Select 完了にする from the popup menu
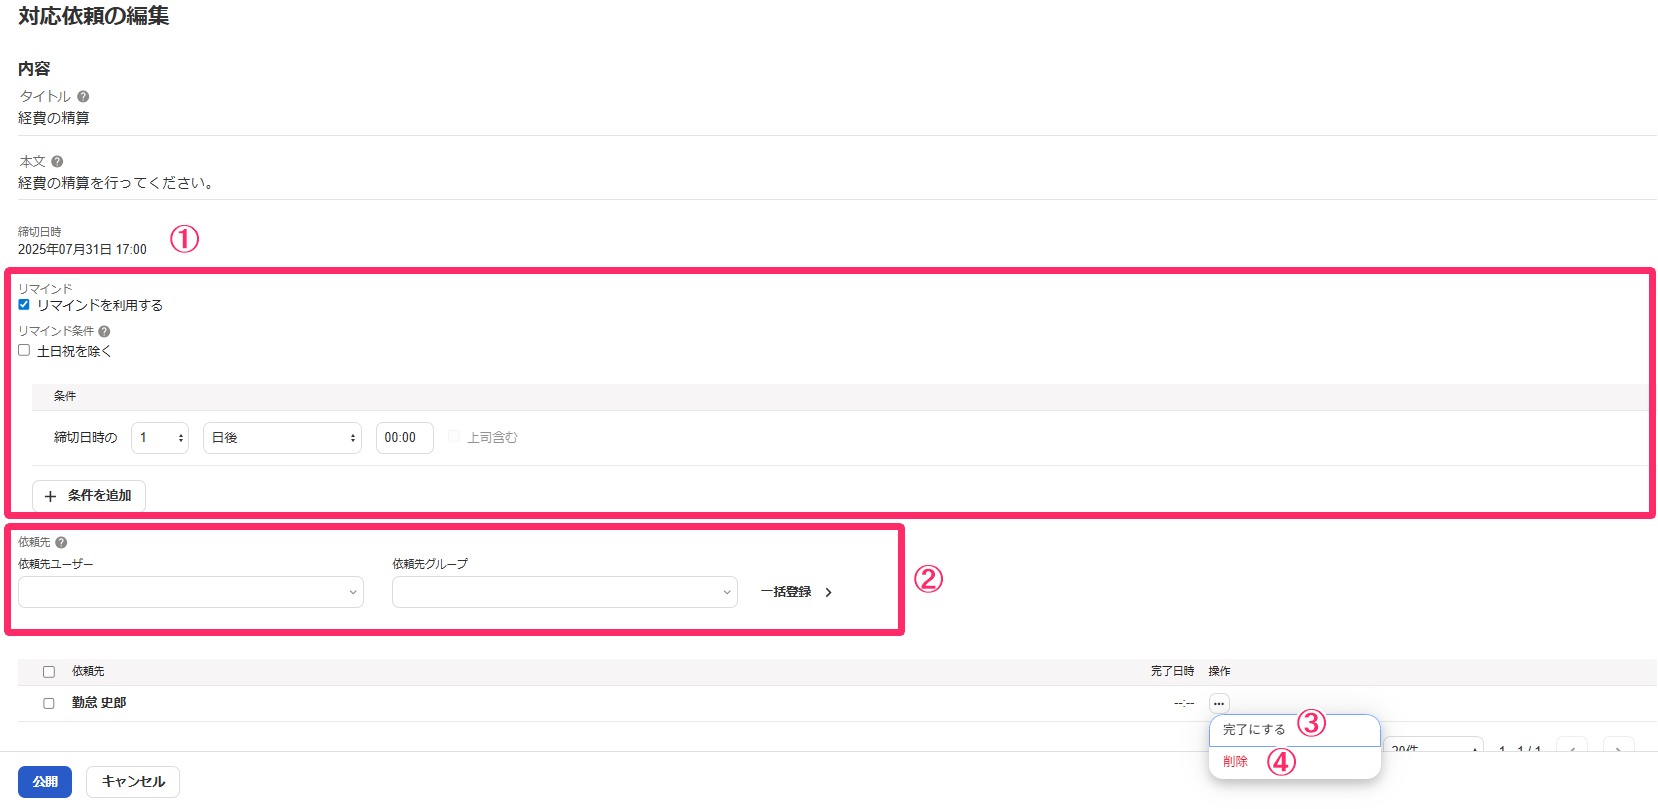Image resolution: width=1658 pixels, height=809 pixels. click(x=1254, y=730)
